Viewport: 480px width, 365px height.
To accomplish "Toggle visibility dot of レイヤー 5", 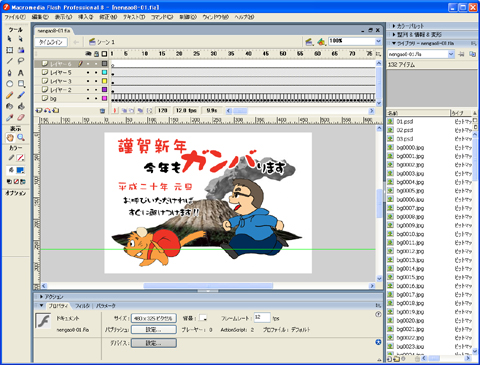I will click(x=88, y=72).
